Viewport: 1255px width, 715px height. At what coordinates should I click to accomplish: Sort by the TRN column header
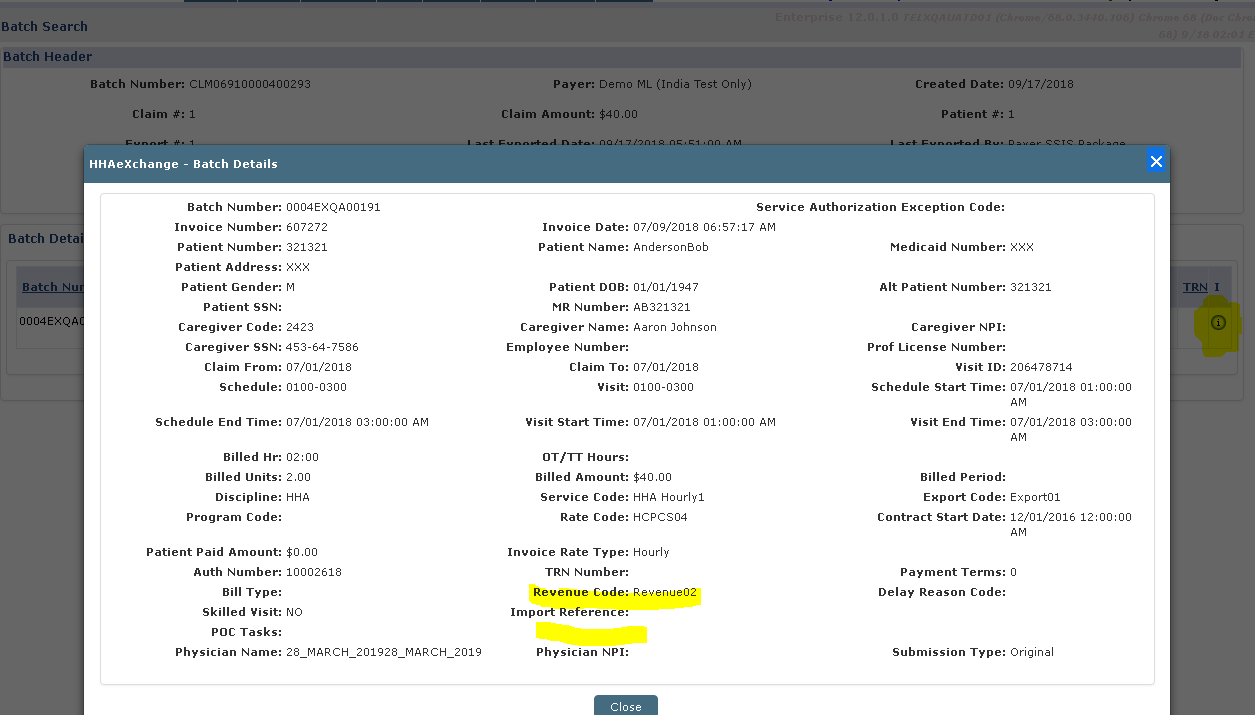tap(1195, 287)
